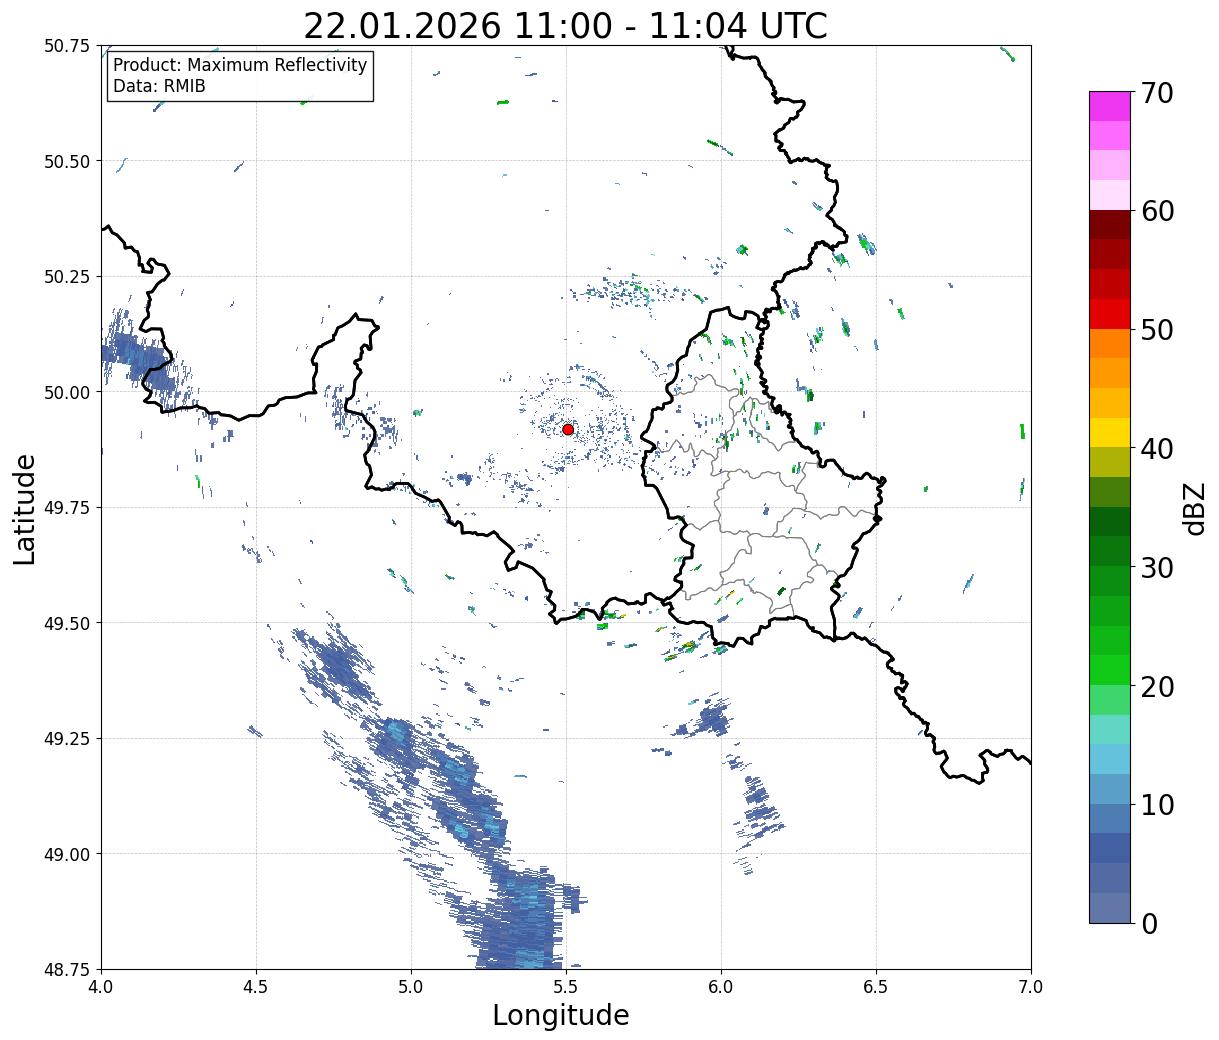Click the longitude tick label 7.0
Image resolution: width=1219 pixels, height=1040 pixels.
coord(1031,987)
